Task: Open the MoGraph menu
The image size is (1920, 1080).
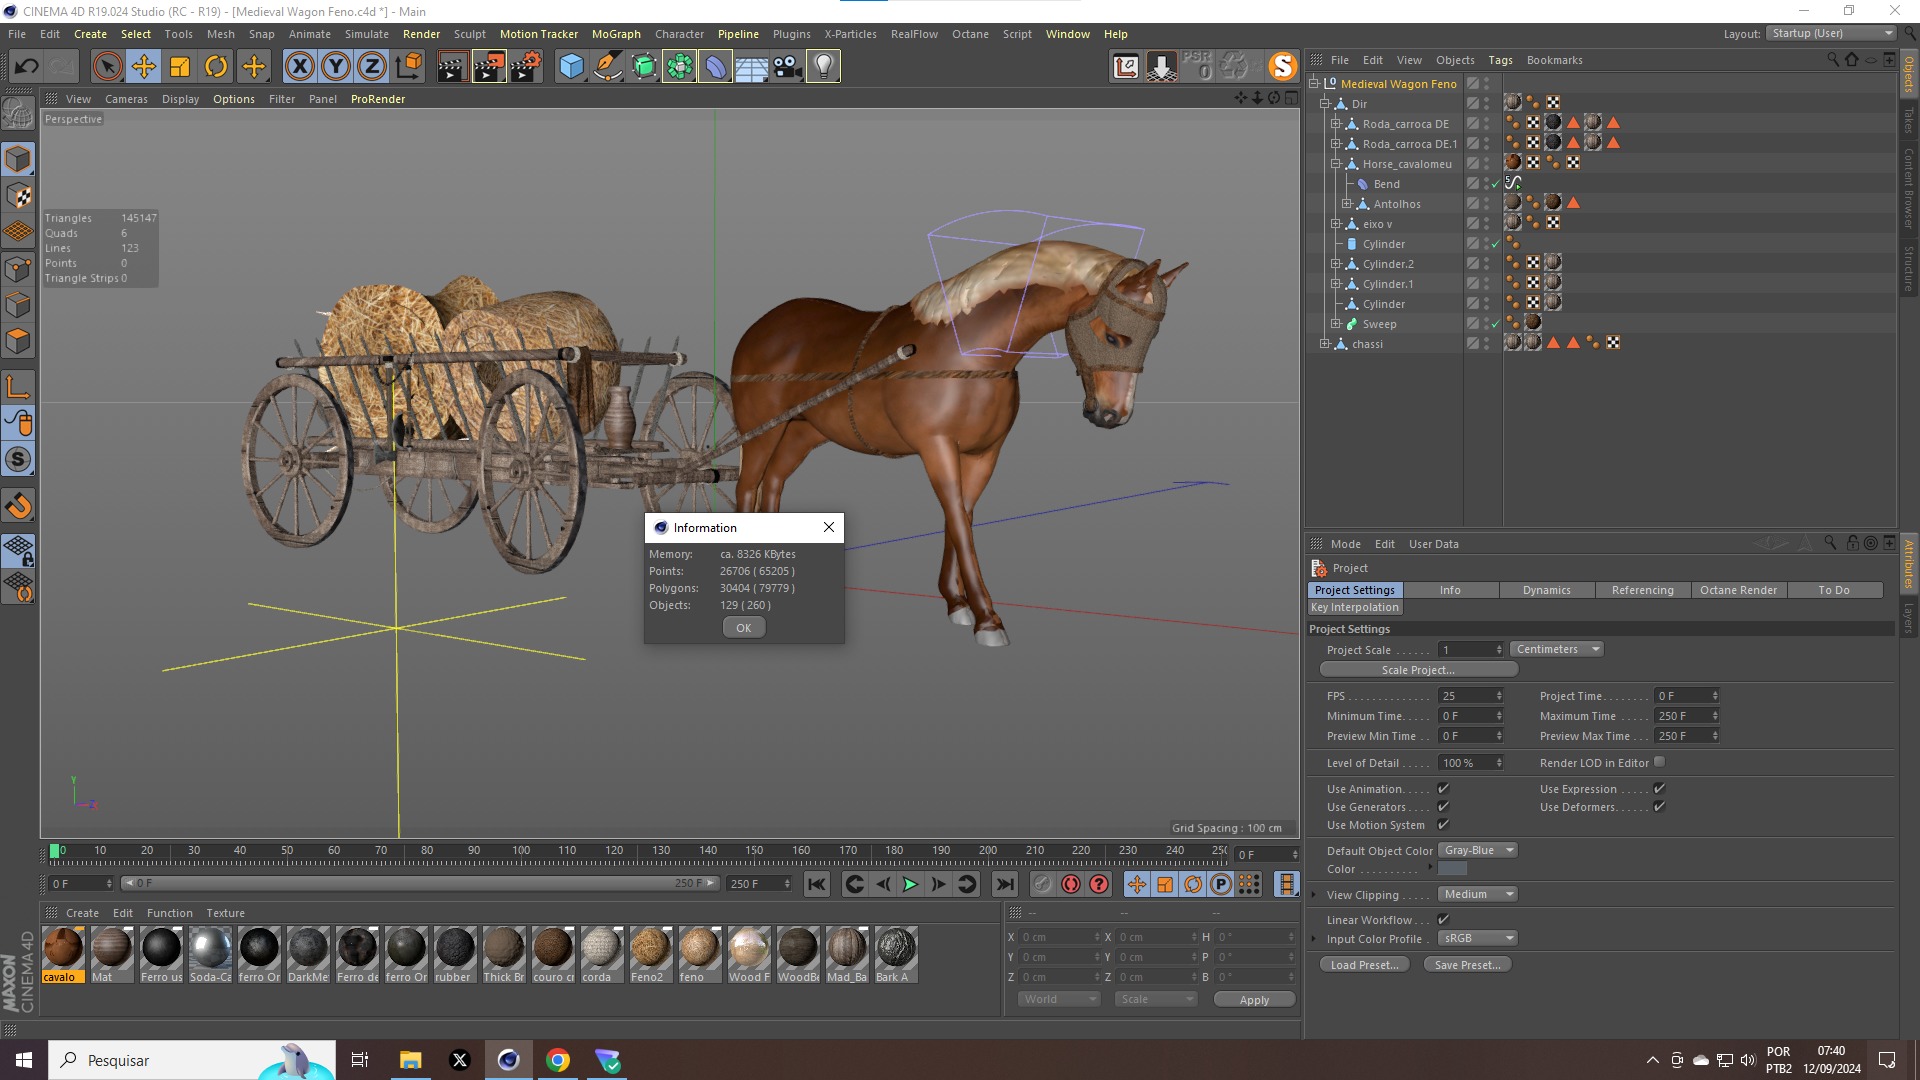Action: pyautogui.click(x=616, y=34)
